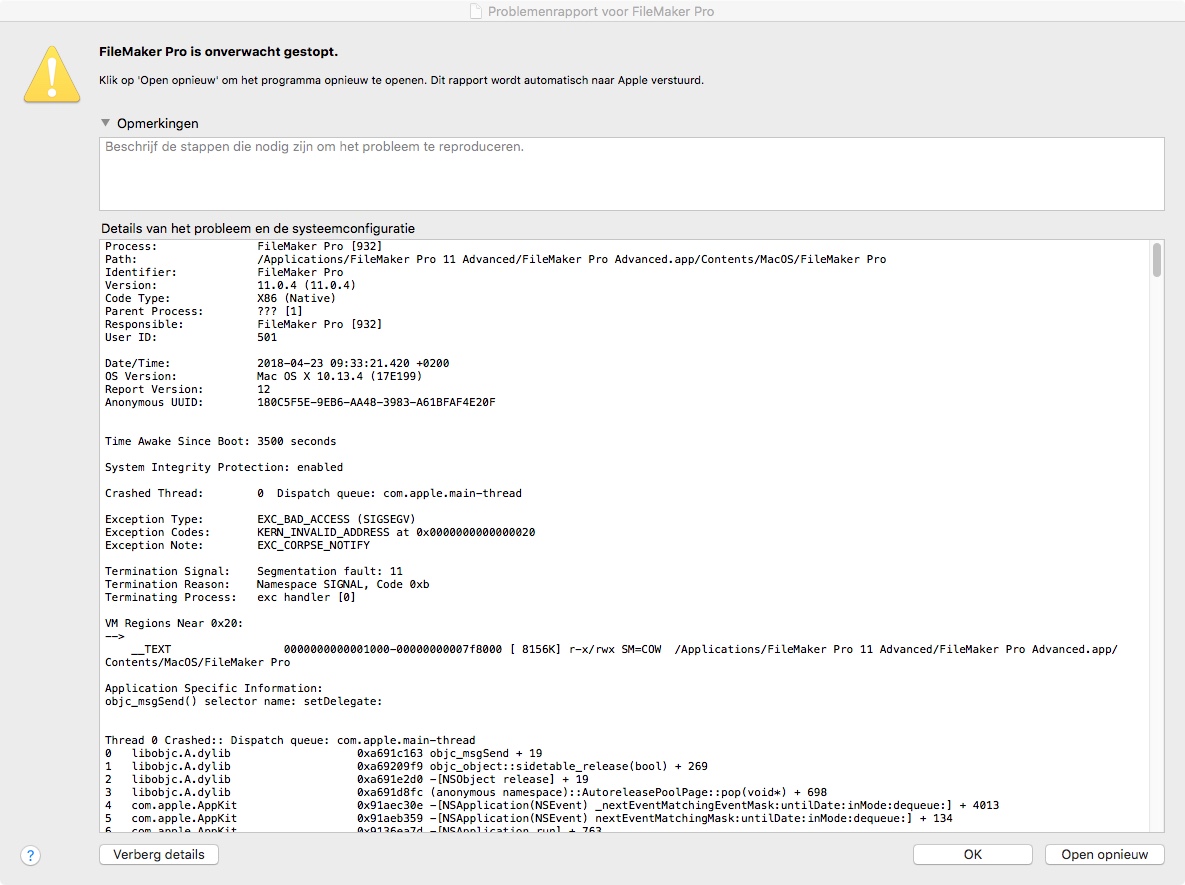
Task: Click the Open opnieuw button
Action: coord(1104,854)
